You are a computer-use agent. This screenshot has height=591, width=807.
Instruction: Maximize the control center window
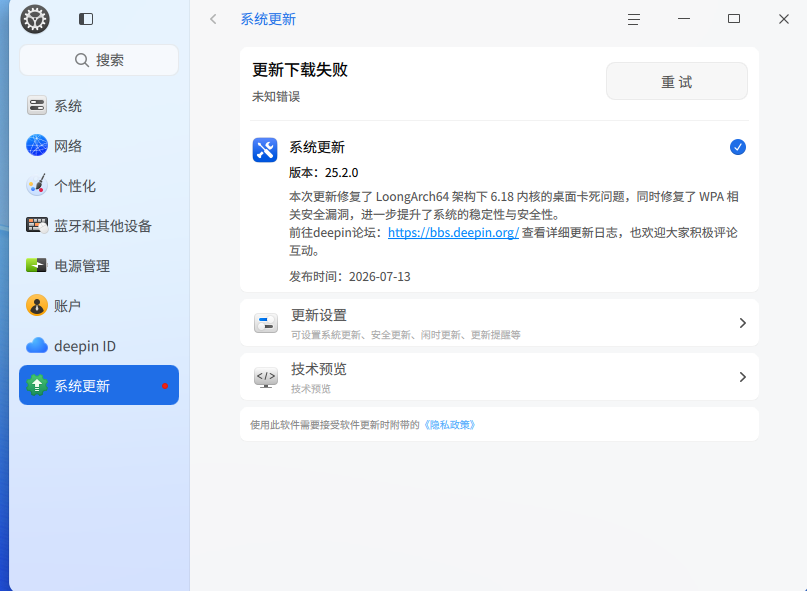pos(734,19)
